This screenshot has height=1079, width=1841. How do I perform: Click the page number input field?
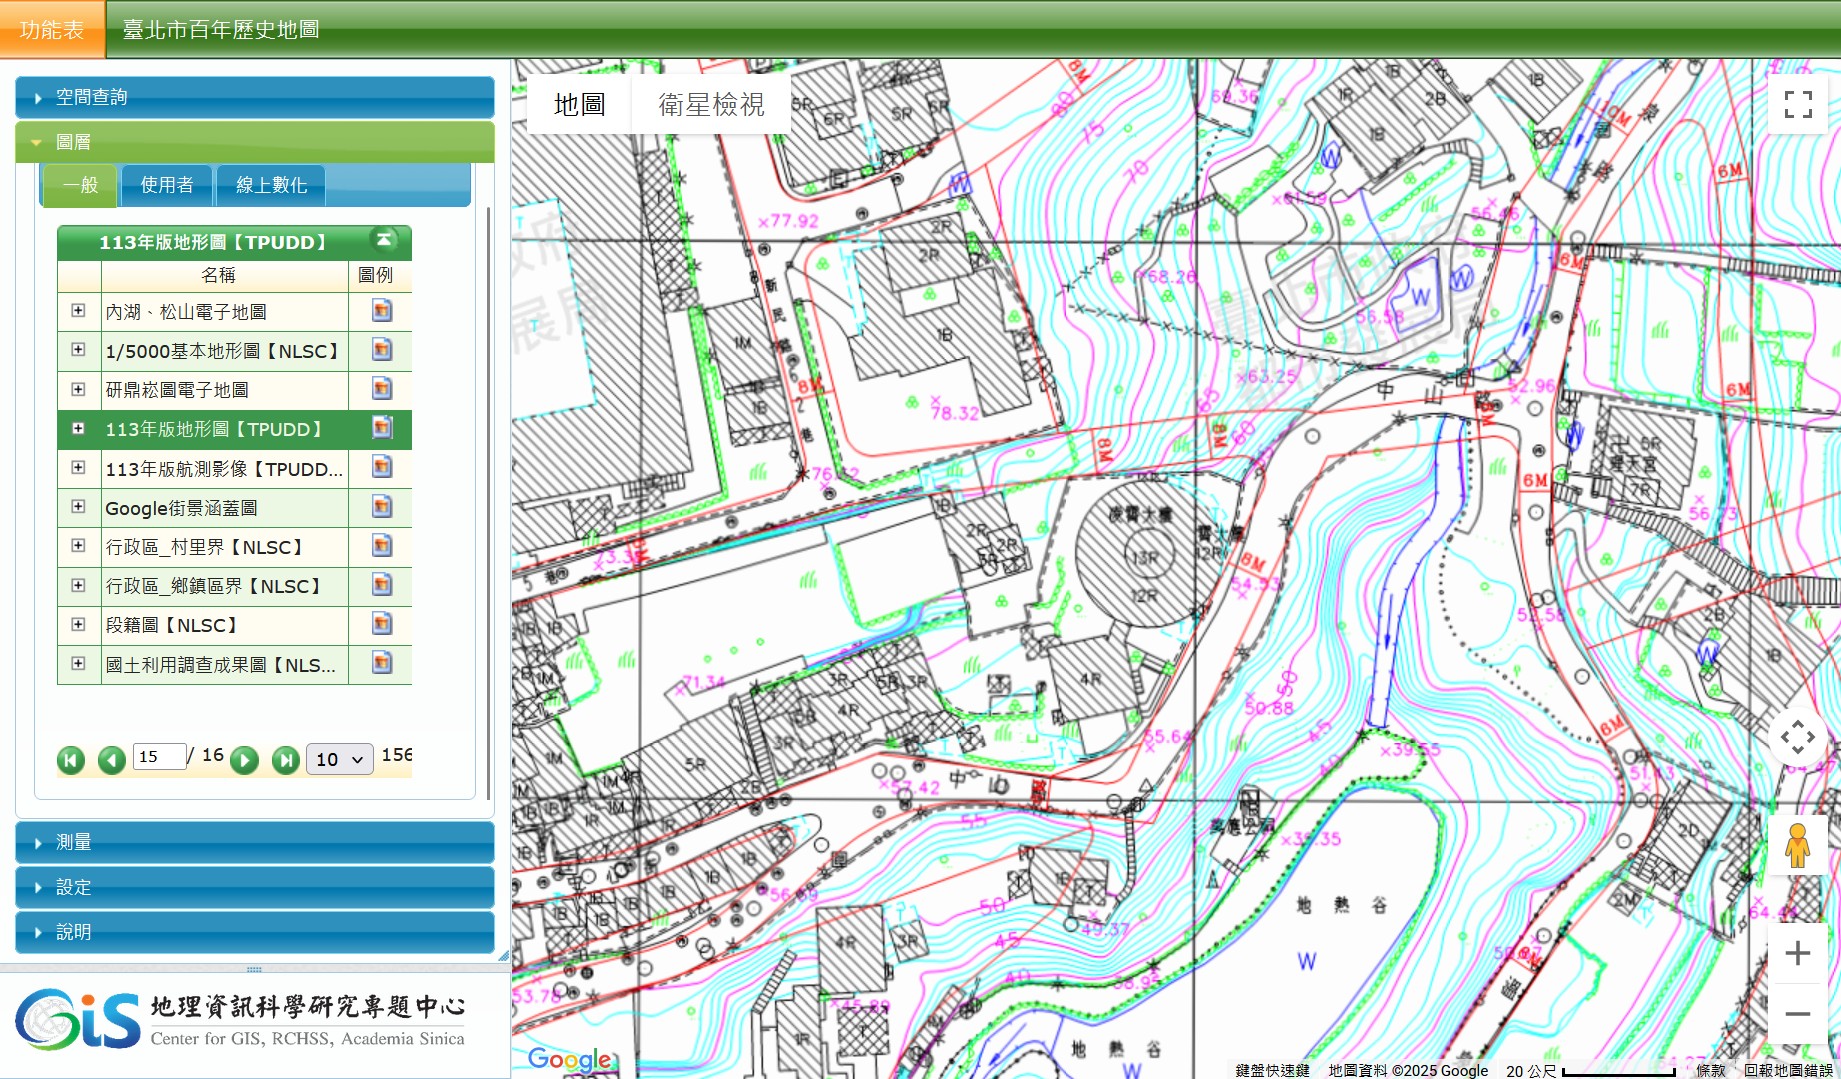tap(158, 757)
